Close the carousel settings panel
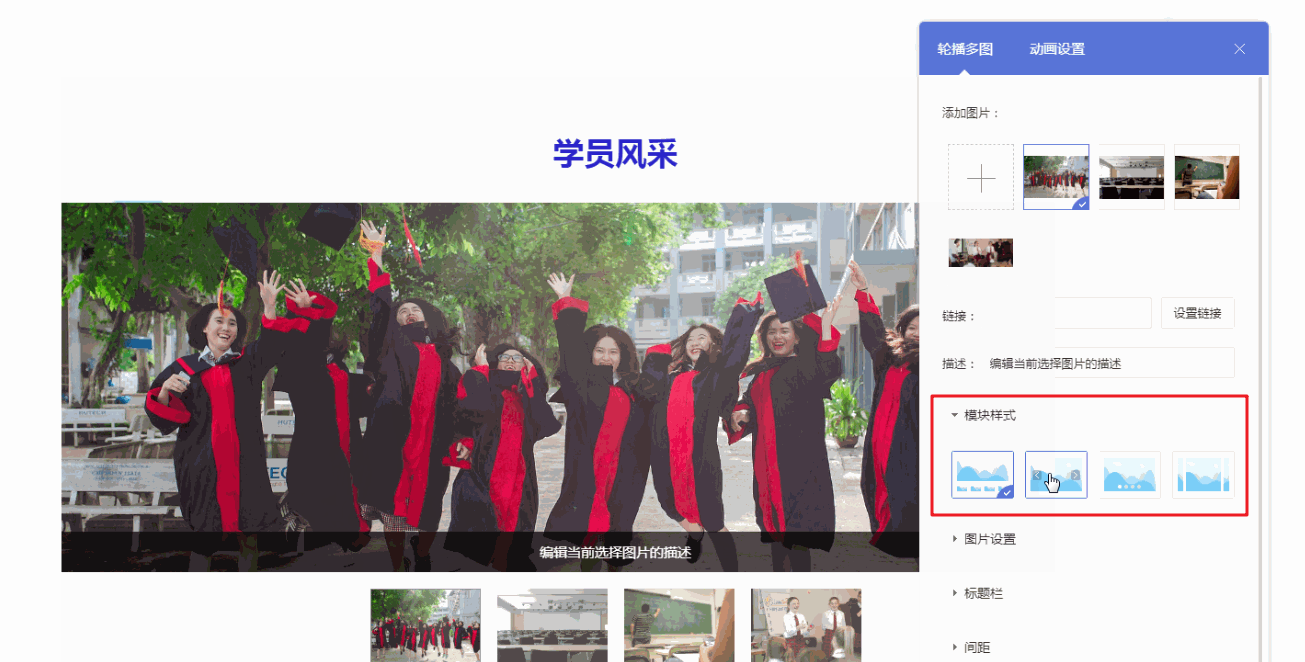The image size is (1305, 662). click(x=1240, y=49)
